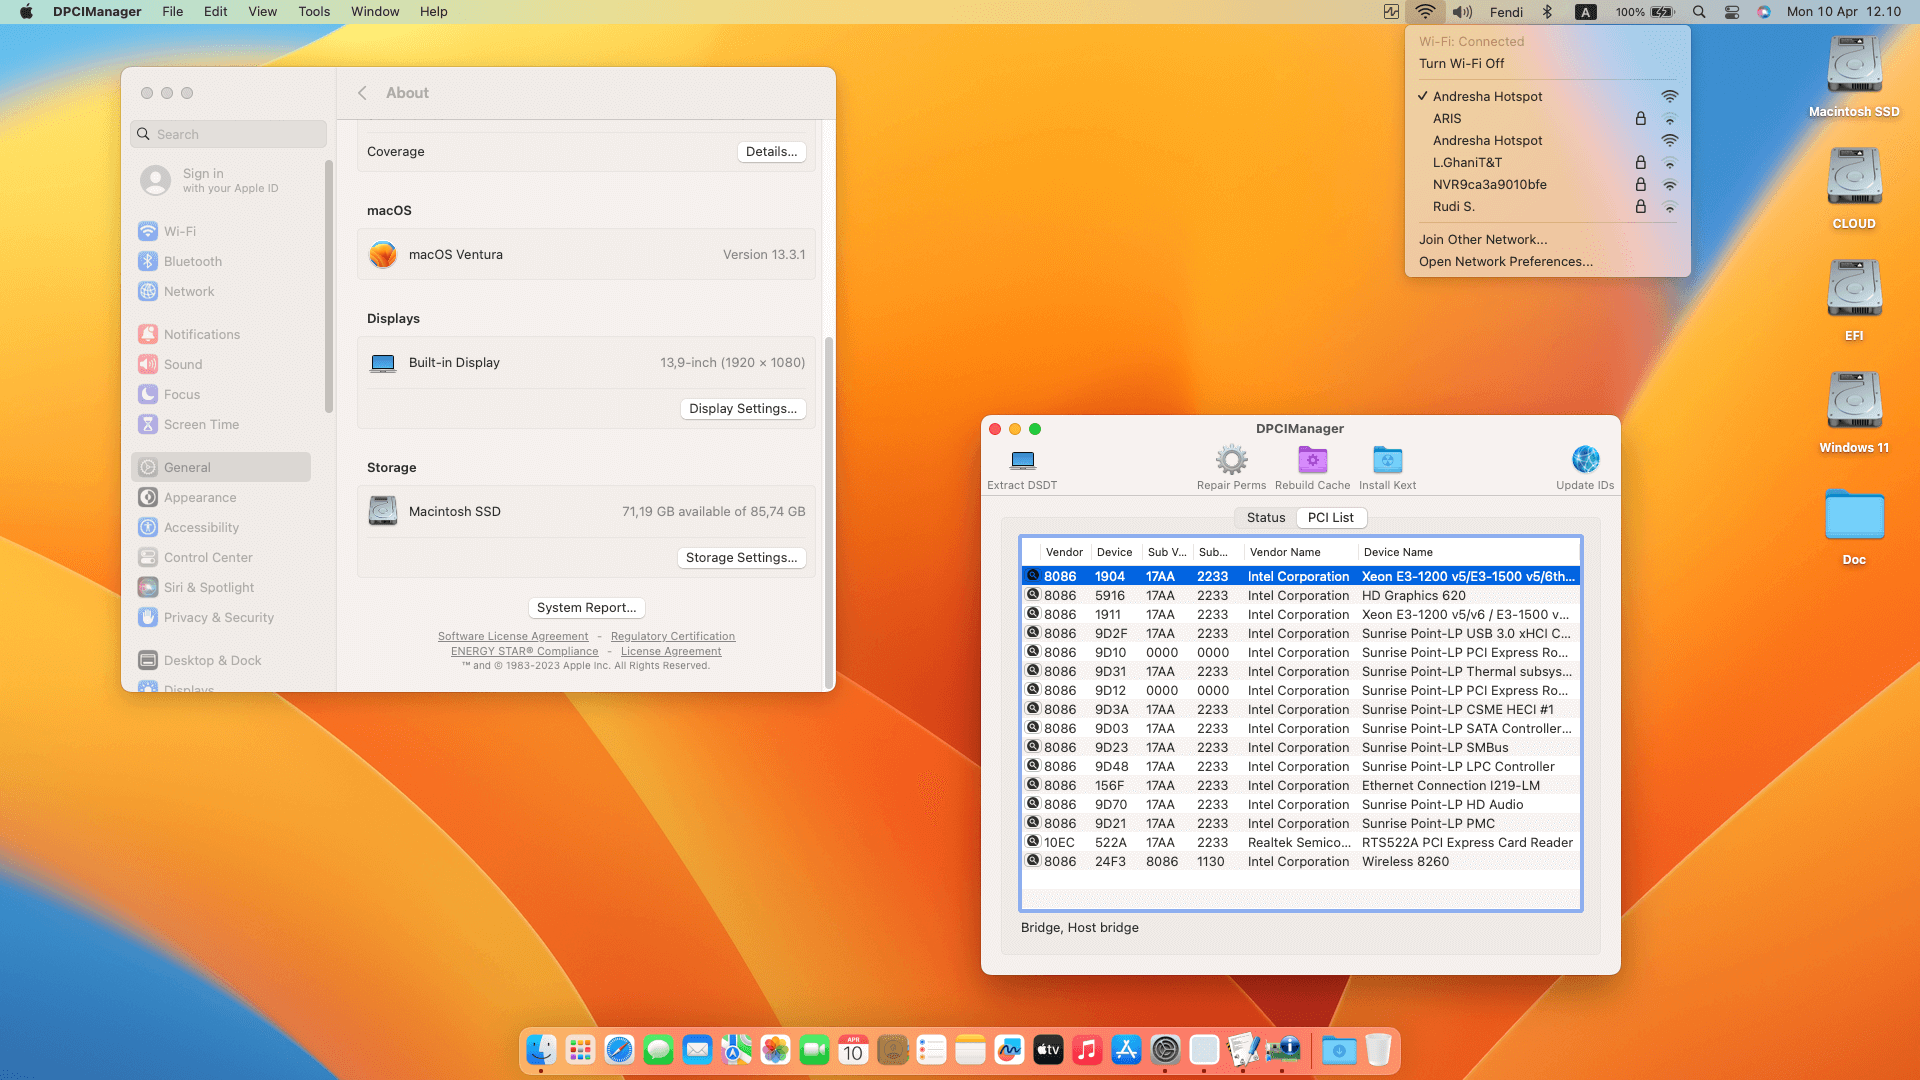Open the ENERGY STAR Compliance link
1920x1080 pixels.
[x=525, y=652]
